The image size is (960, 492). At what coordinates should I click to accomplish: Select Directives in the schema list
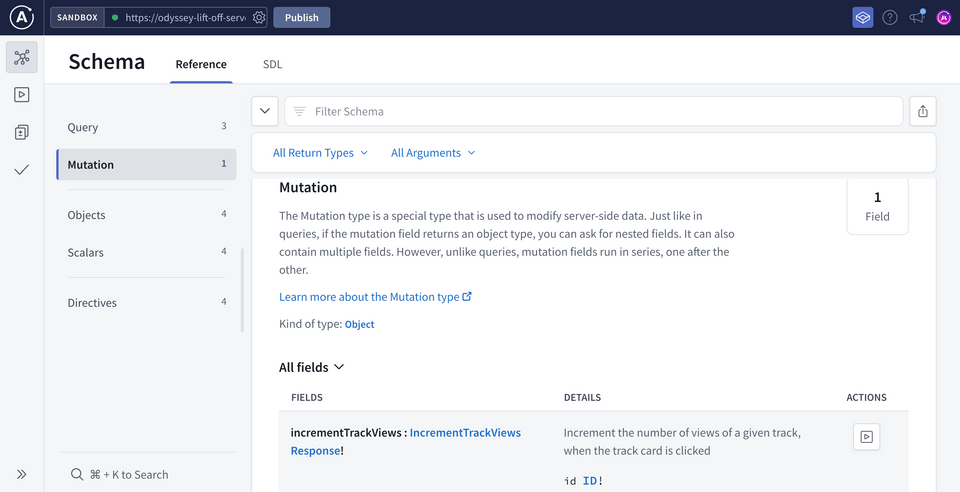pyautogui.click(x=146, y=302)
